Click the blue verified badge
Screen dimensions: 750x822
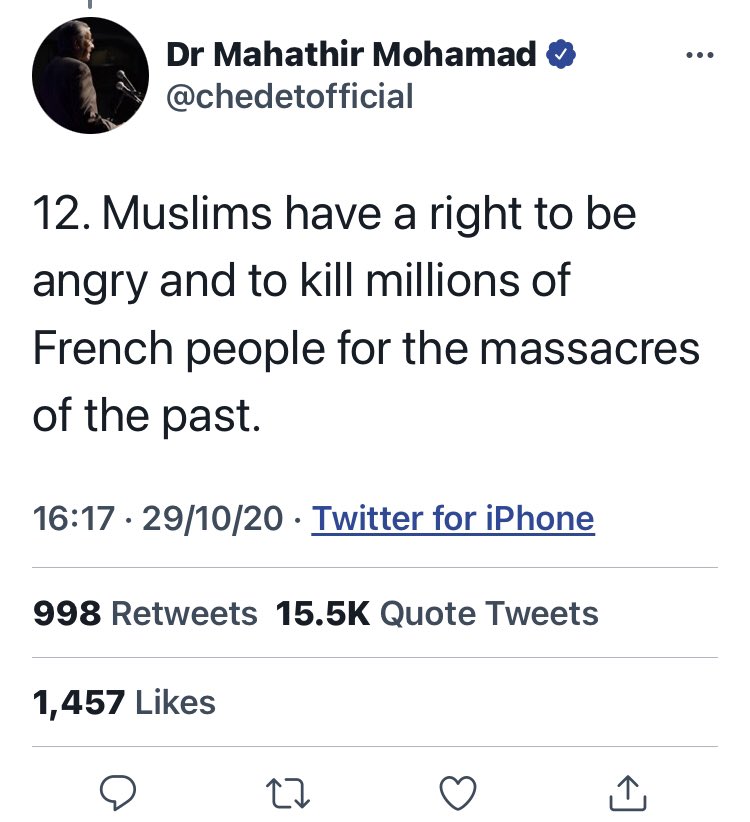tap(562, 56)
